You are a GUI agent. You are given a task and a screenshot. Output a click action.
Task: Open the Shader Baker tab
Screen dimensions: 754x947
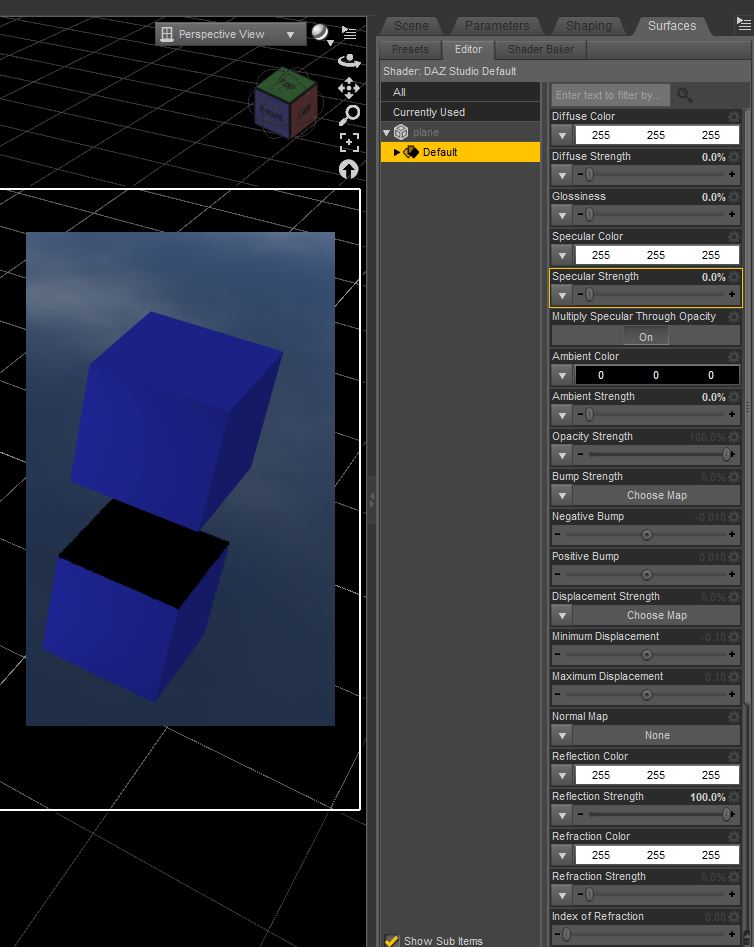pos(540,49)
